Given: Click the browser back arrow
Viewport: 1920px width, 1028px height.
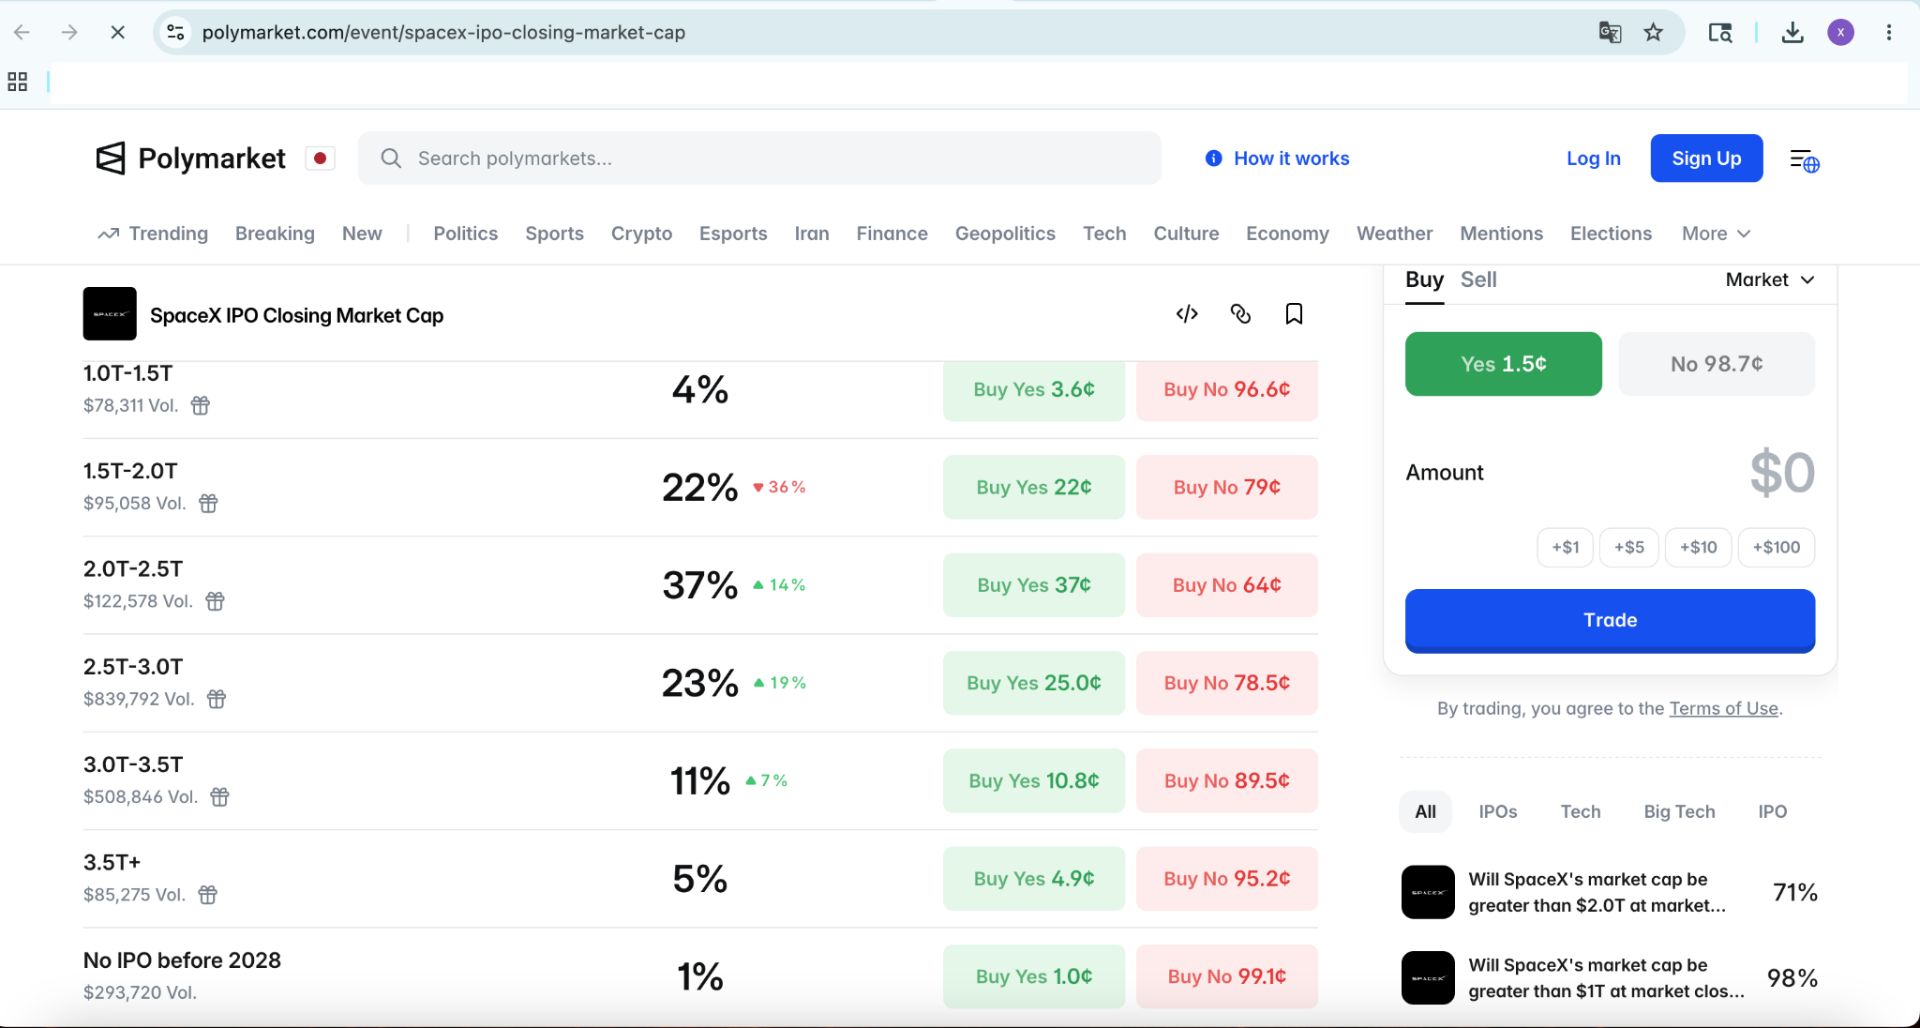Looking at the screenshot, I should [x=22, y=32].
